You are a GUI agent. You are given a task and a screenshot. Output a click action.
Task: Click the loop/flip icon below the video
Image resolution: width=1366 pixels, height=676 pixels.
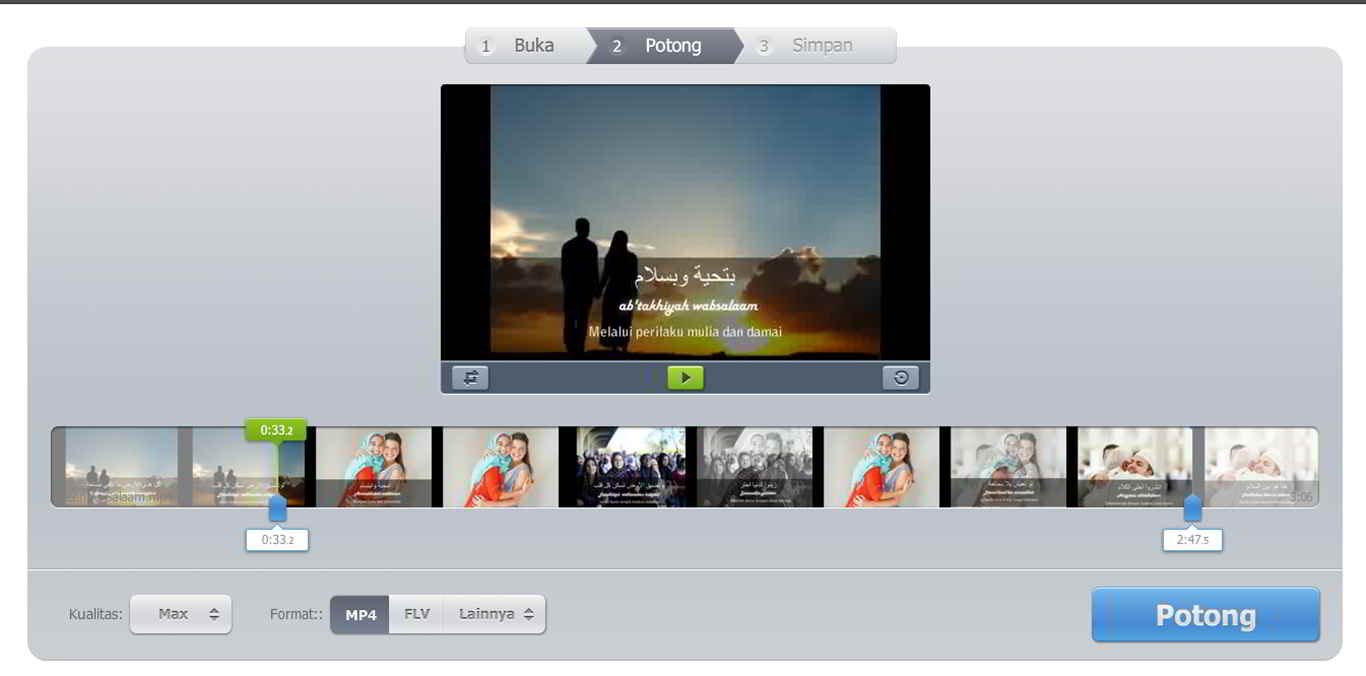470,377
